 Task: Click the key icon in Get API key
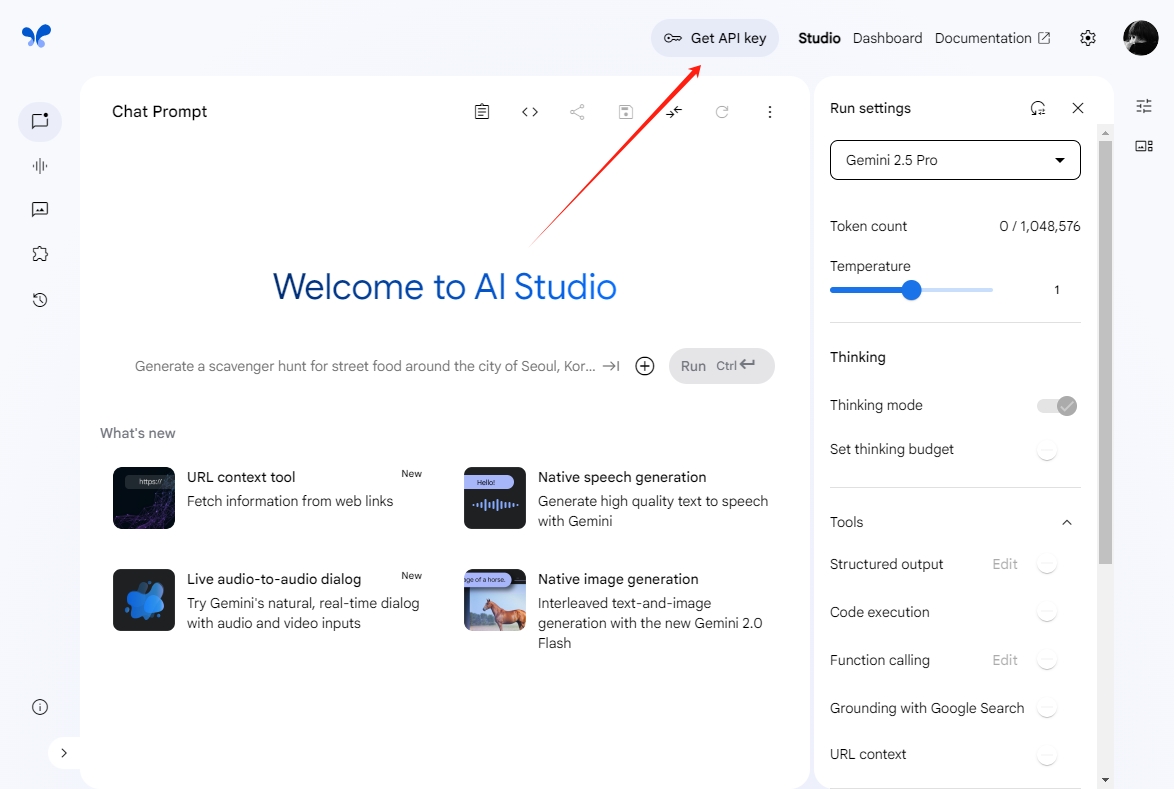click(x=672, y=38)
